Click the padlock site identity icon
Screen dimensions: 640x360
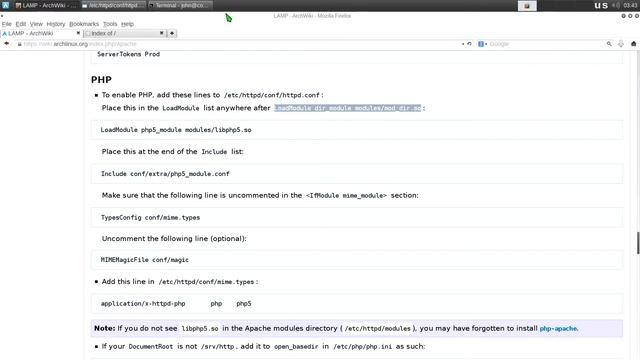click(x=19, y=44)
